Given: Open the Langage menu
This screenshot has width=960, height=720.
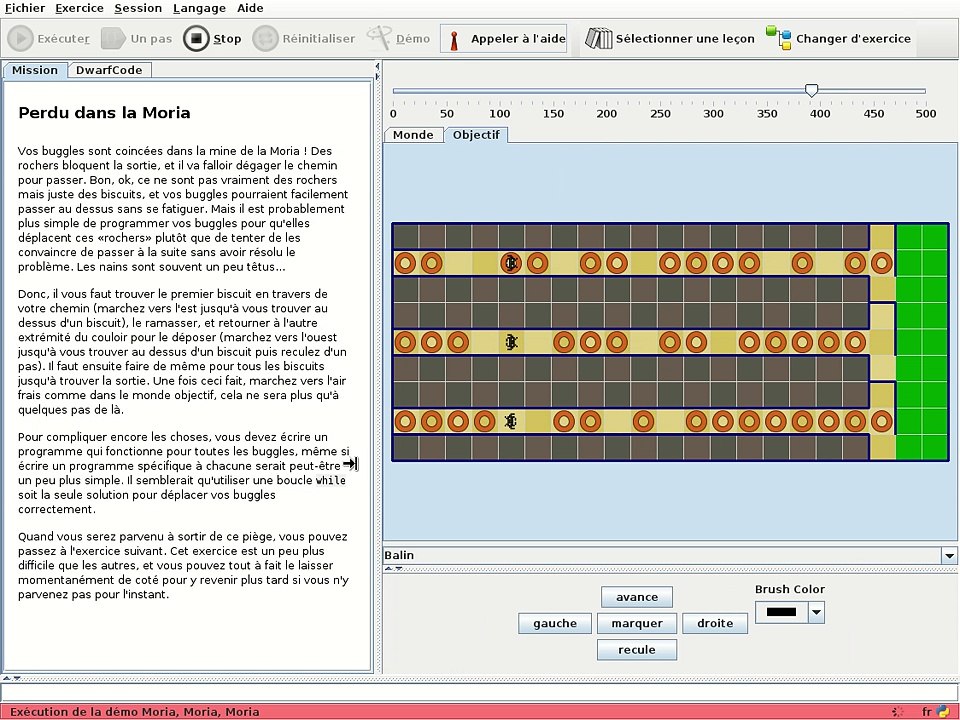Looking at the screenshot, I should (199, 8).
